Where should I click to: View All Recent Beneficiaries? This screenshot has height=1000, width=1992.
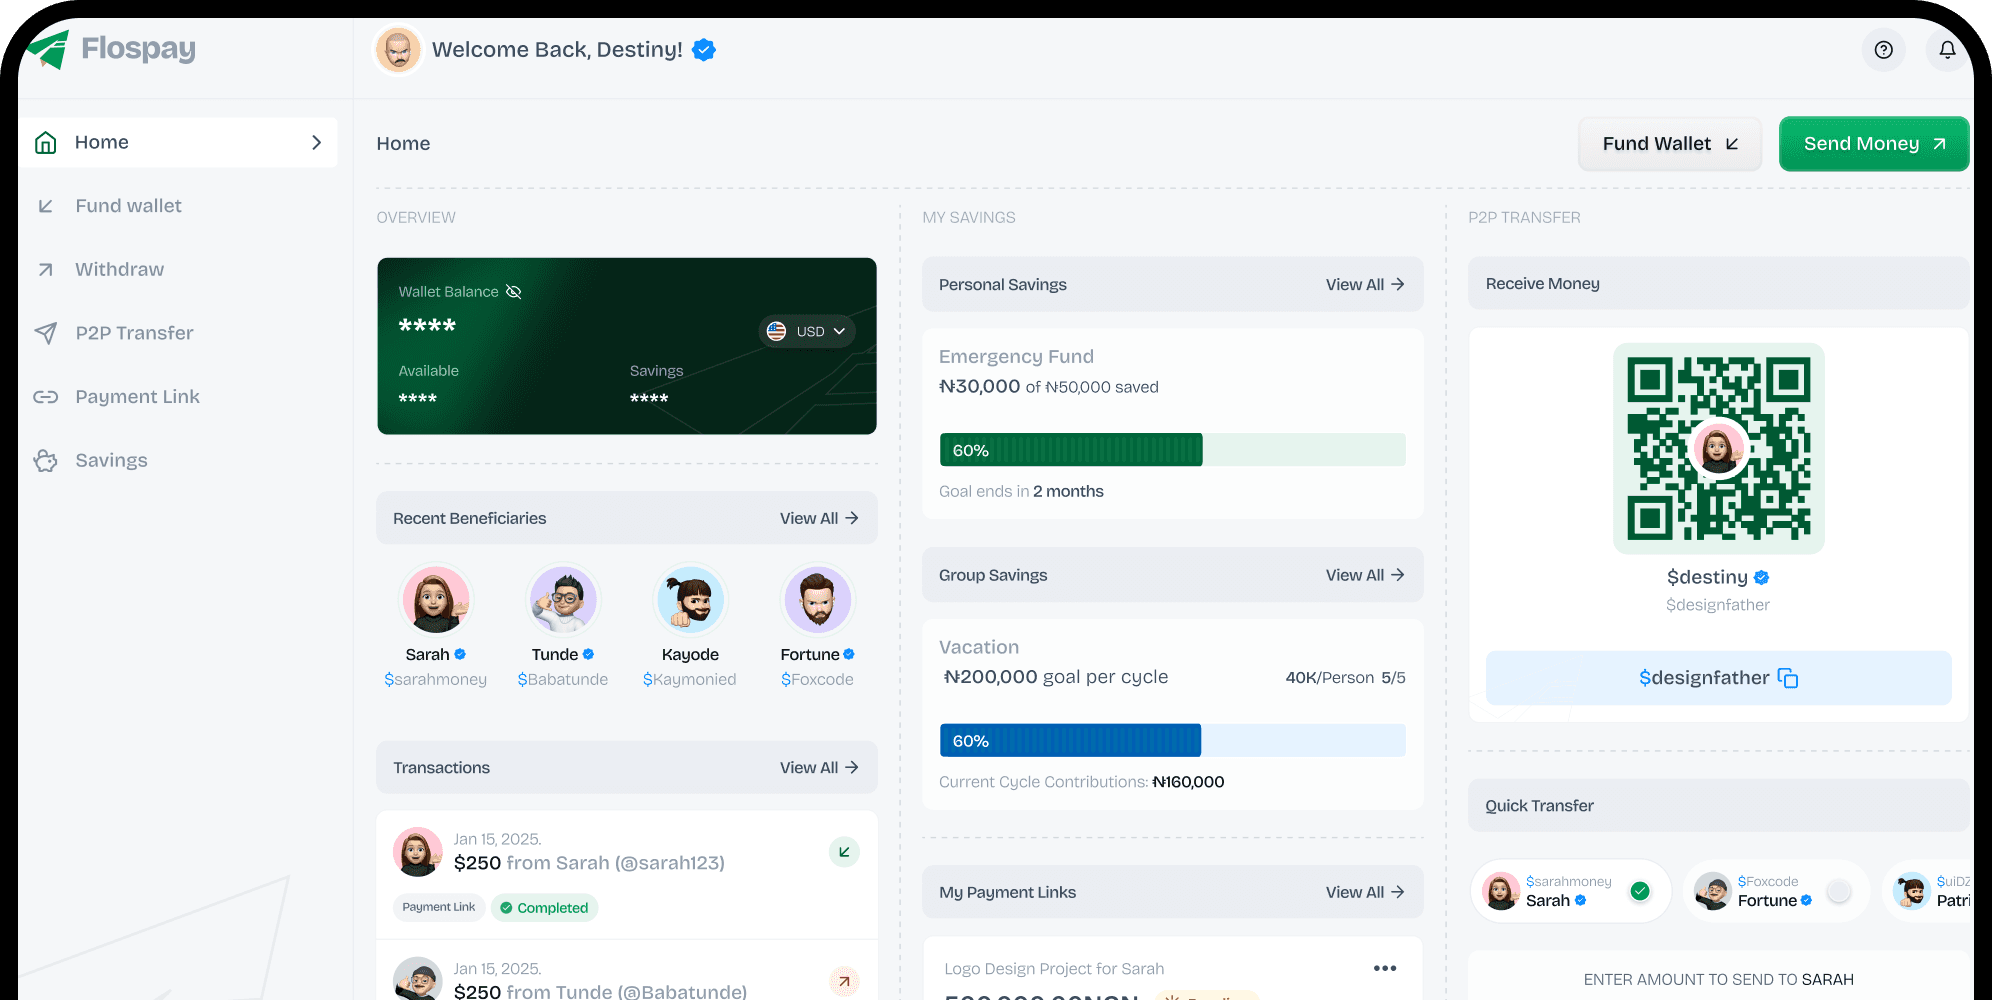pos(819,518)
